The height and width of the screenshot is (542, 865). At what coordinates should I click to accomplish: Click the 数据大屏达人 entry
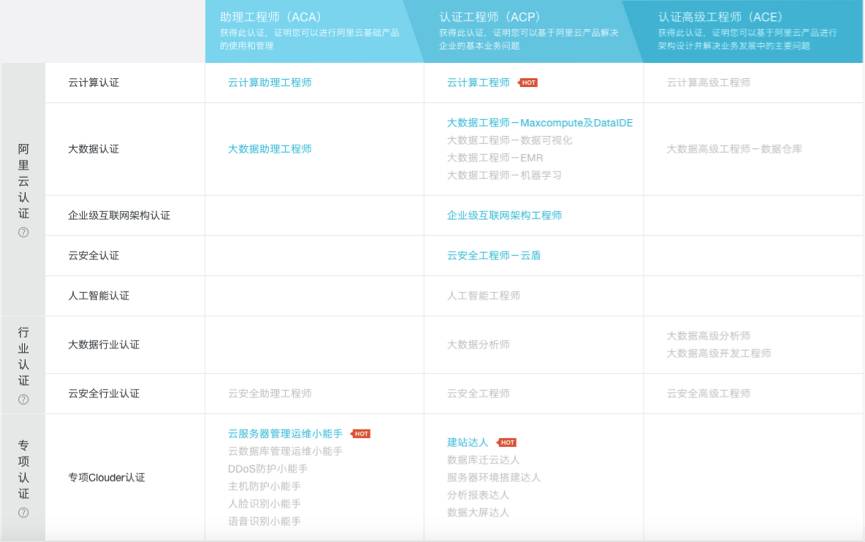(x=478, y=513)
